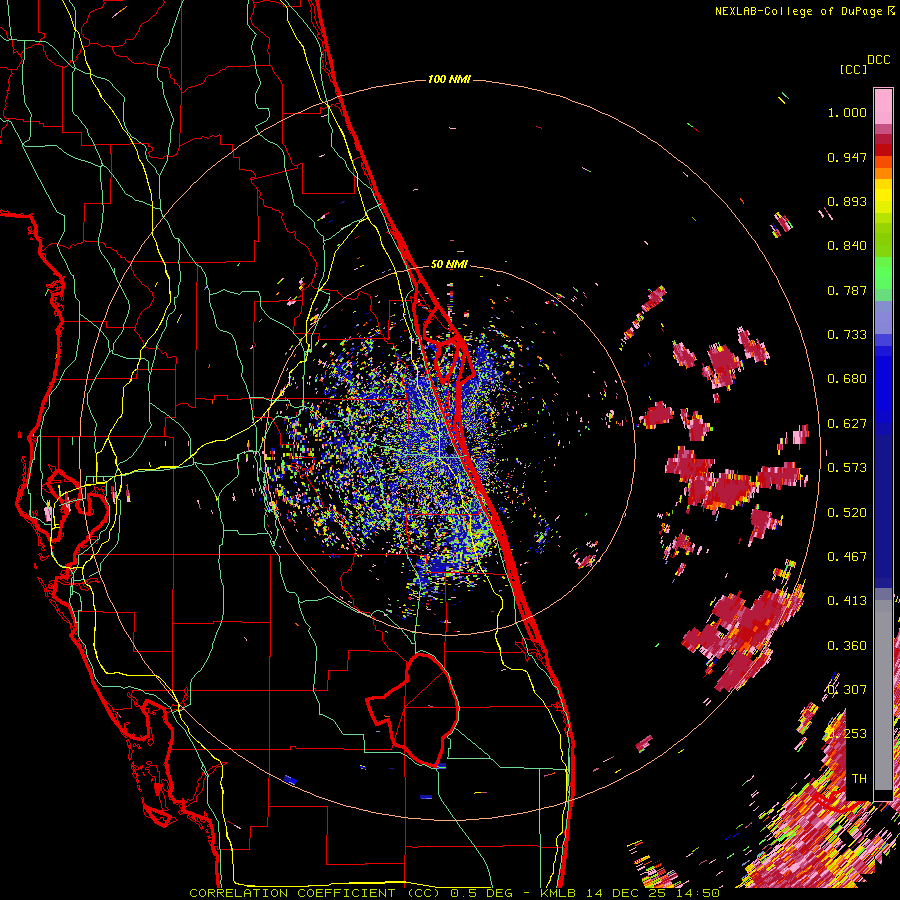Click the 0.5 DEG elevation text in caption
Screen dimensions: 900x900
click(481, 893)
